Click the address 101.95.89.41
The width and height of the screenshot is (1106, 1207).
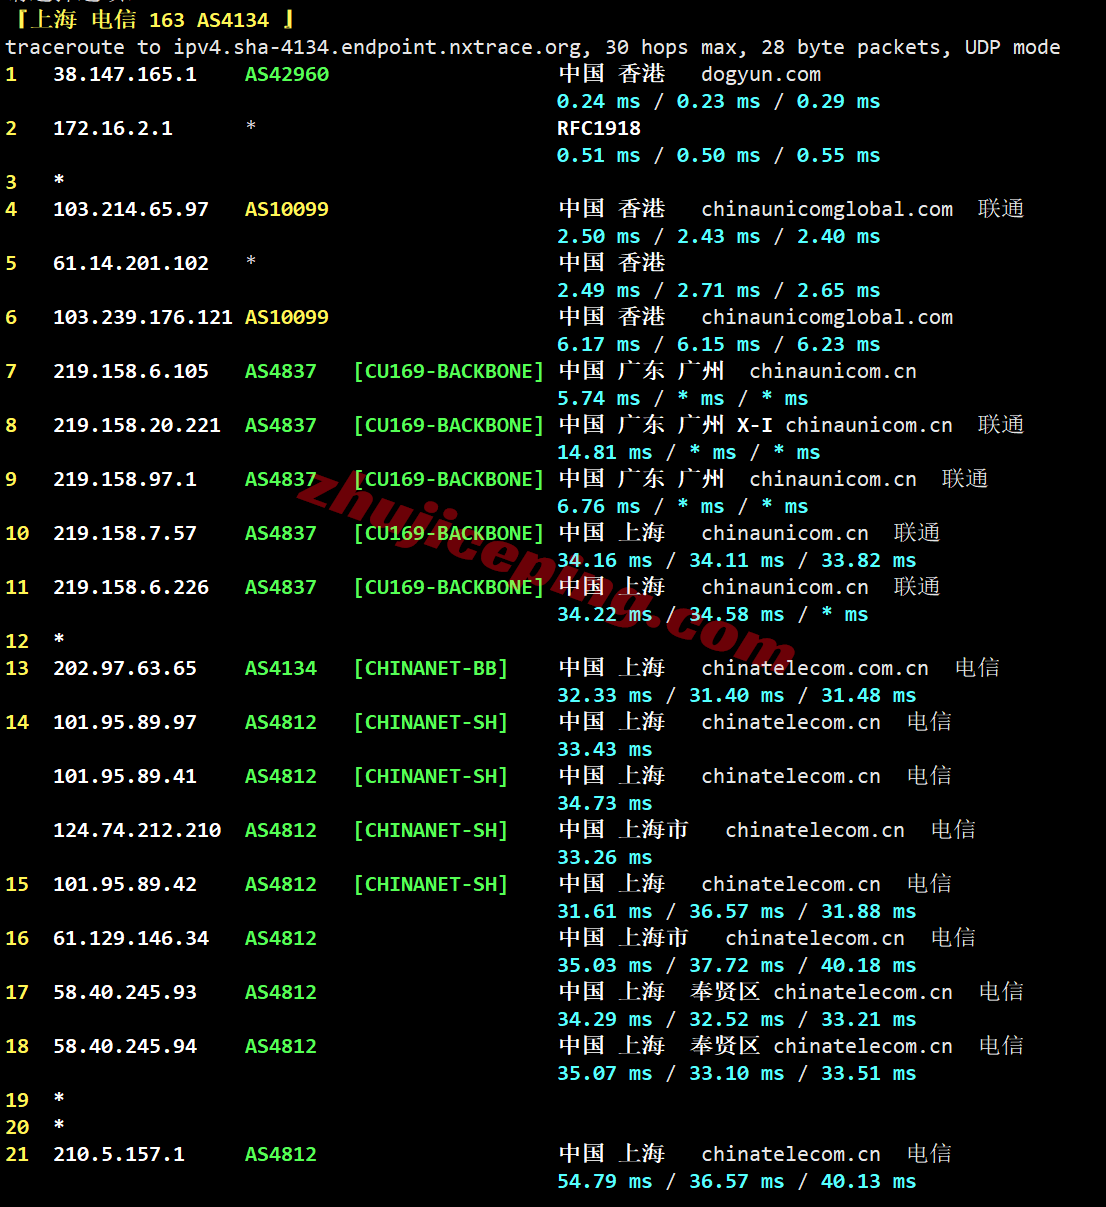125,776
